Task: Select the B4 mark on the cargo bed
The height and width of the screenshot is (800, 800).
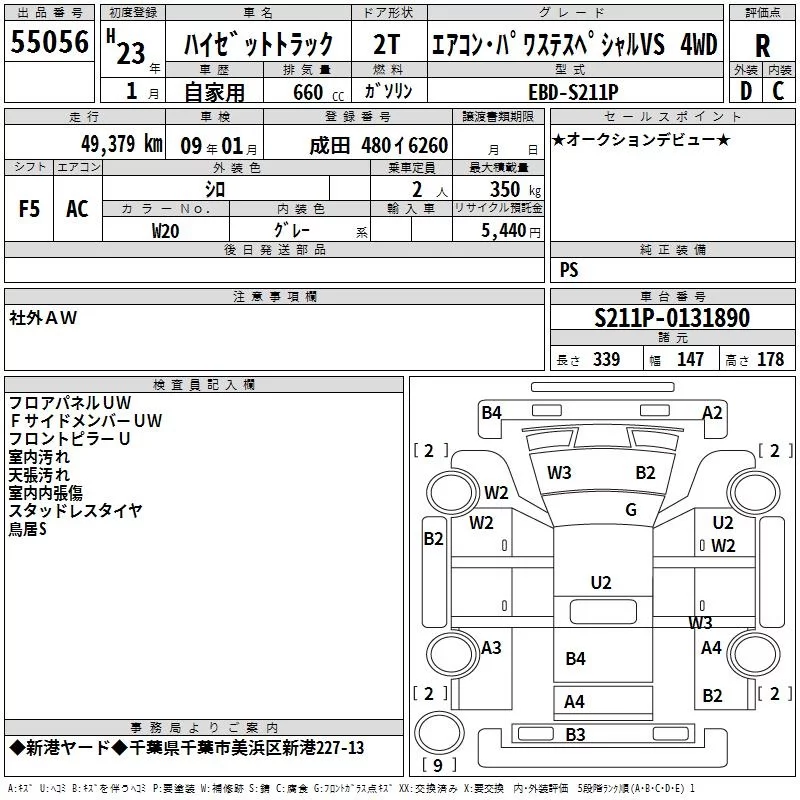Action: click(576, 658)
